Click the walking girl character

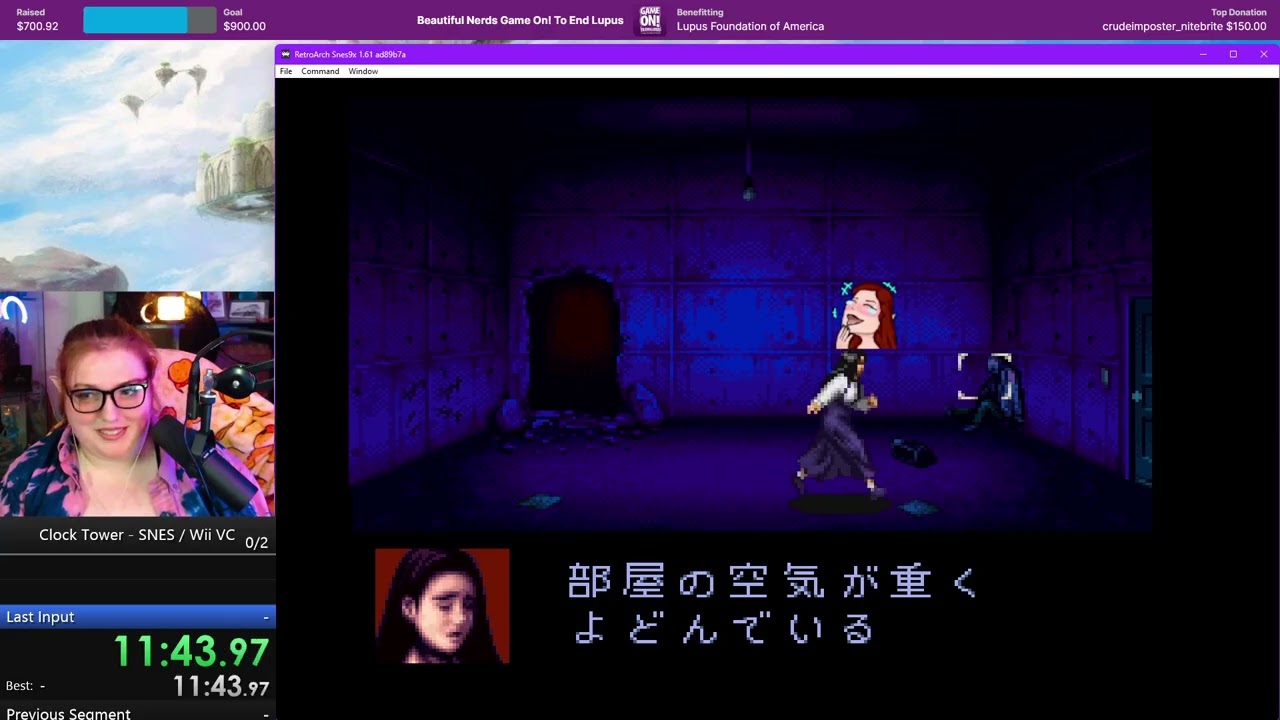pyautogui.click(x=841, y=427)
